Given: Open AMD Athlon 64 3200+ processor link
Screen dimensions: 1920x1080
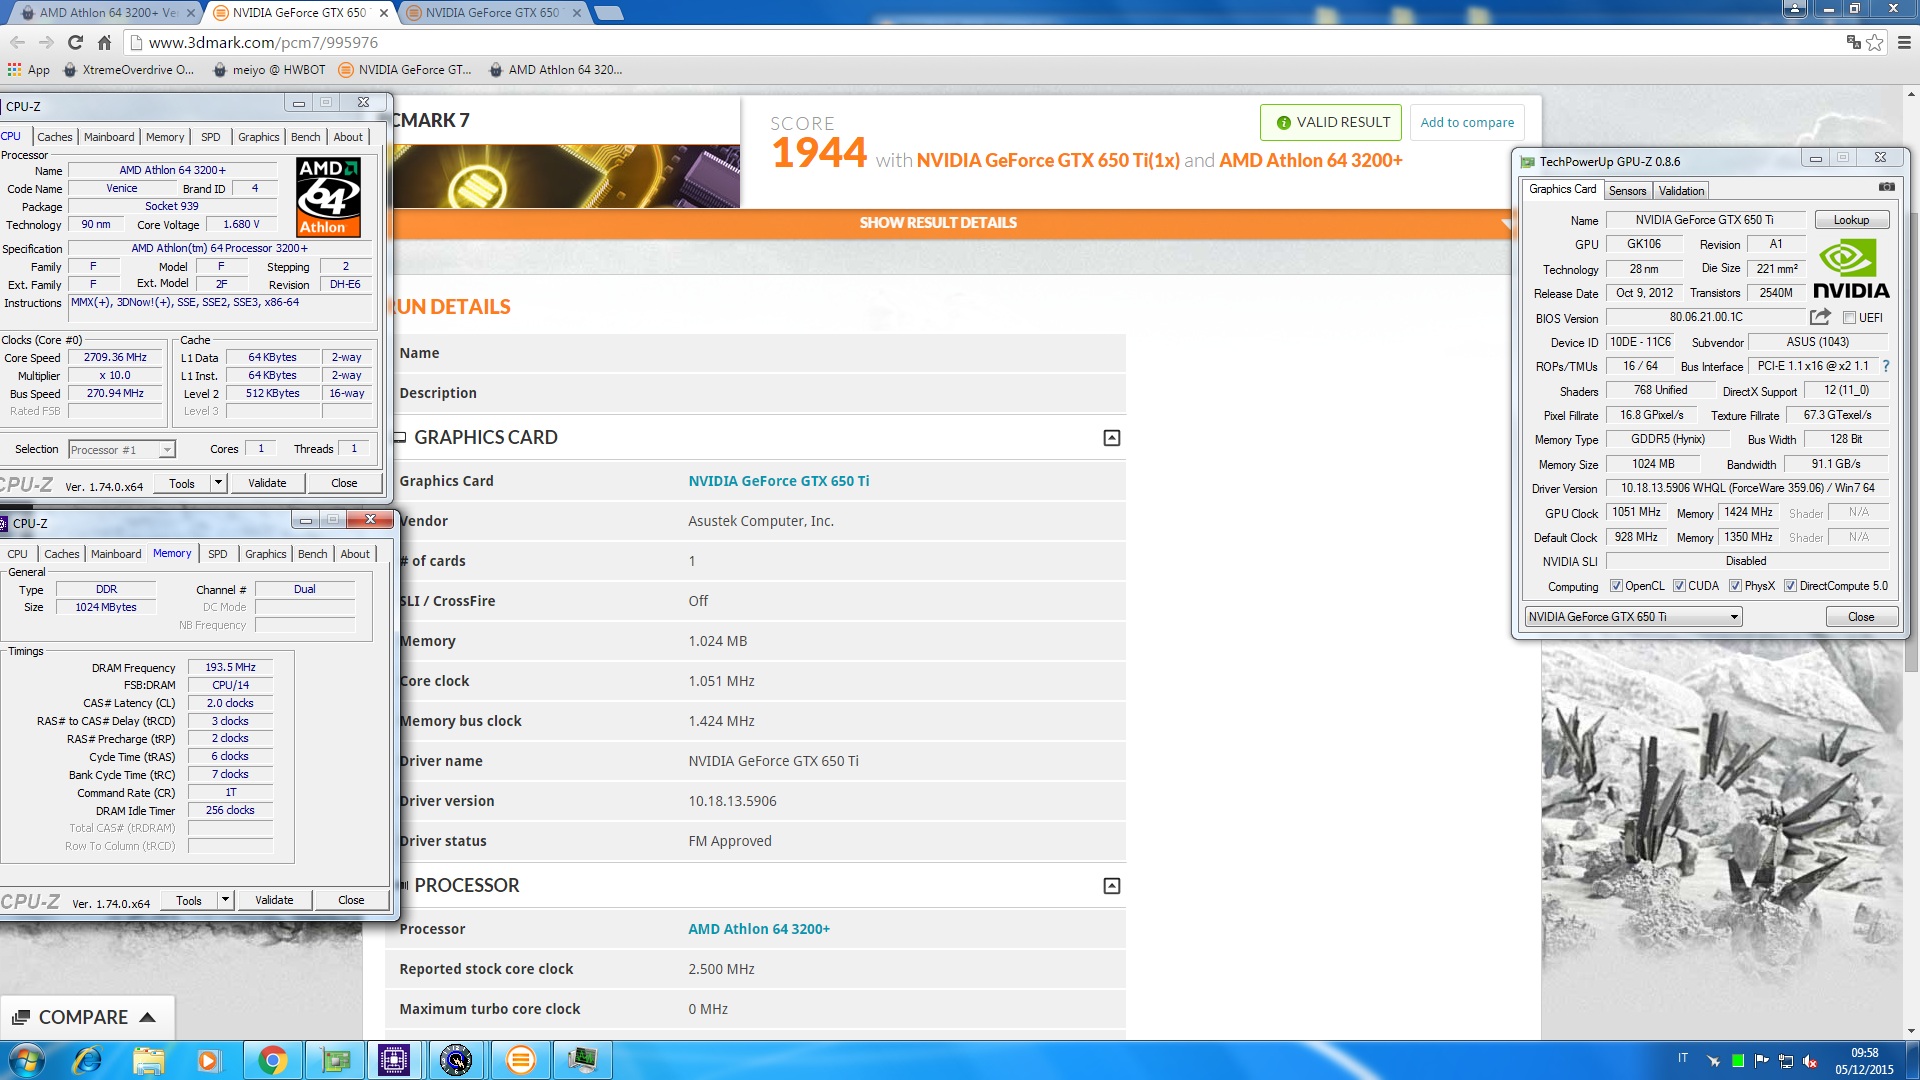Looking at the screenshot, I should [x=758, y=929].
